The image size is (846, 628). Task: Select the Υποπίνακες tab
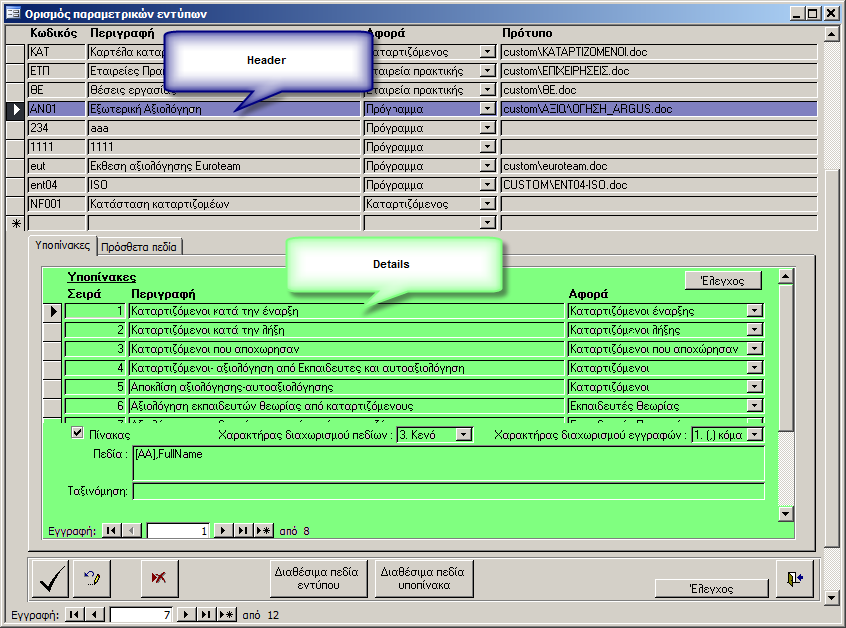pos(62,245)
